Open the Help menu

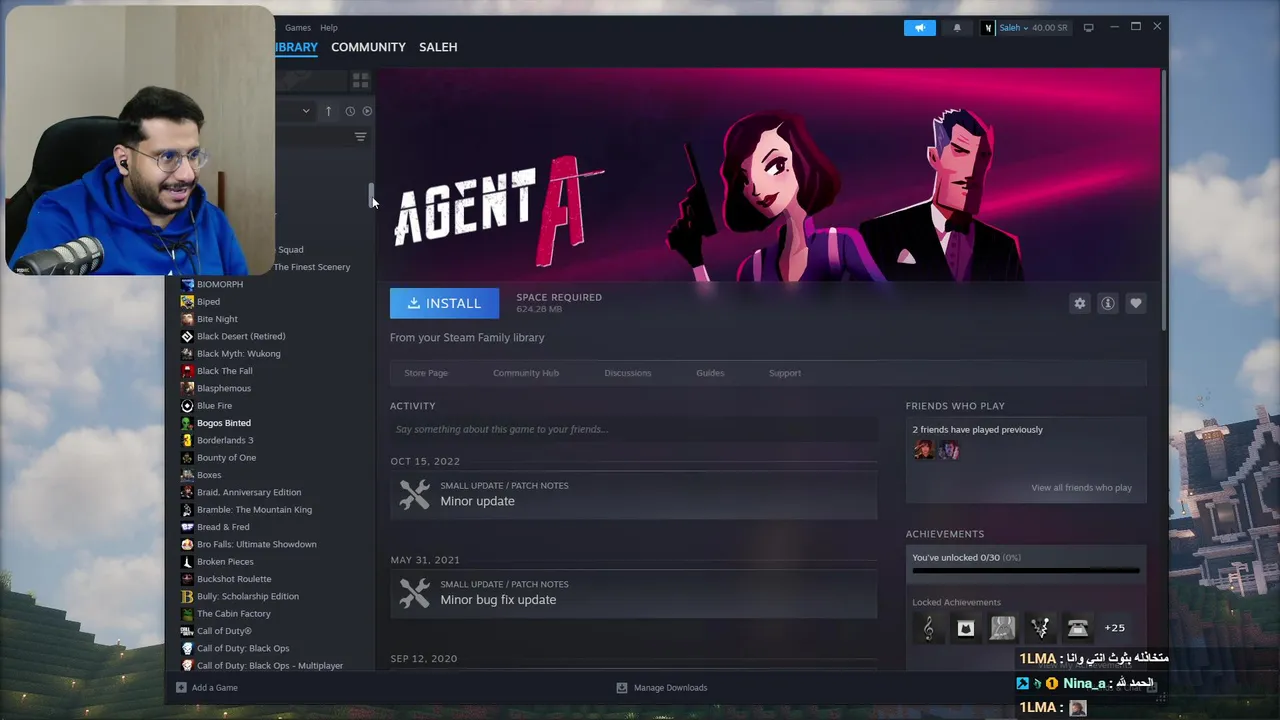tap(329, 28)
